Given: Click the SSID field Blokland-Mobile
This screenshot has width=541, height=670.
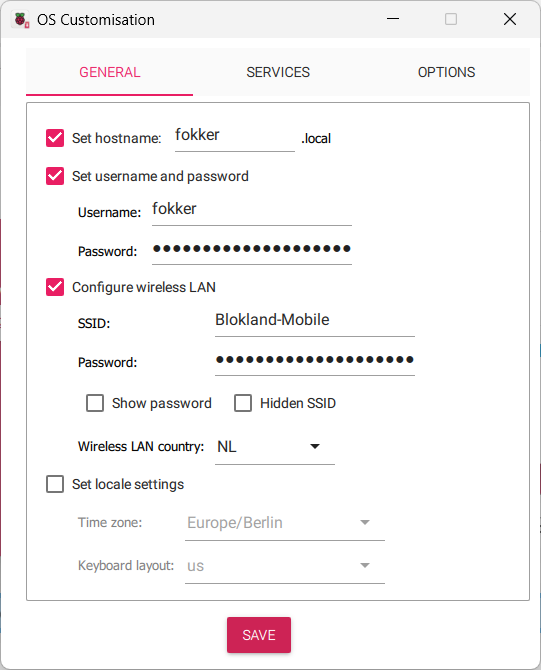Looking at the screenshot, I should click(315, 321).
